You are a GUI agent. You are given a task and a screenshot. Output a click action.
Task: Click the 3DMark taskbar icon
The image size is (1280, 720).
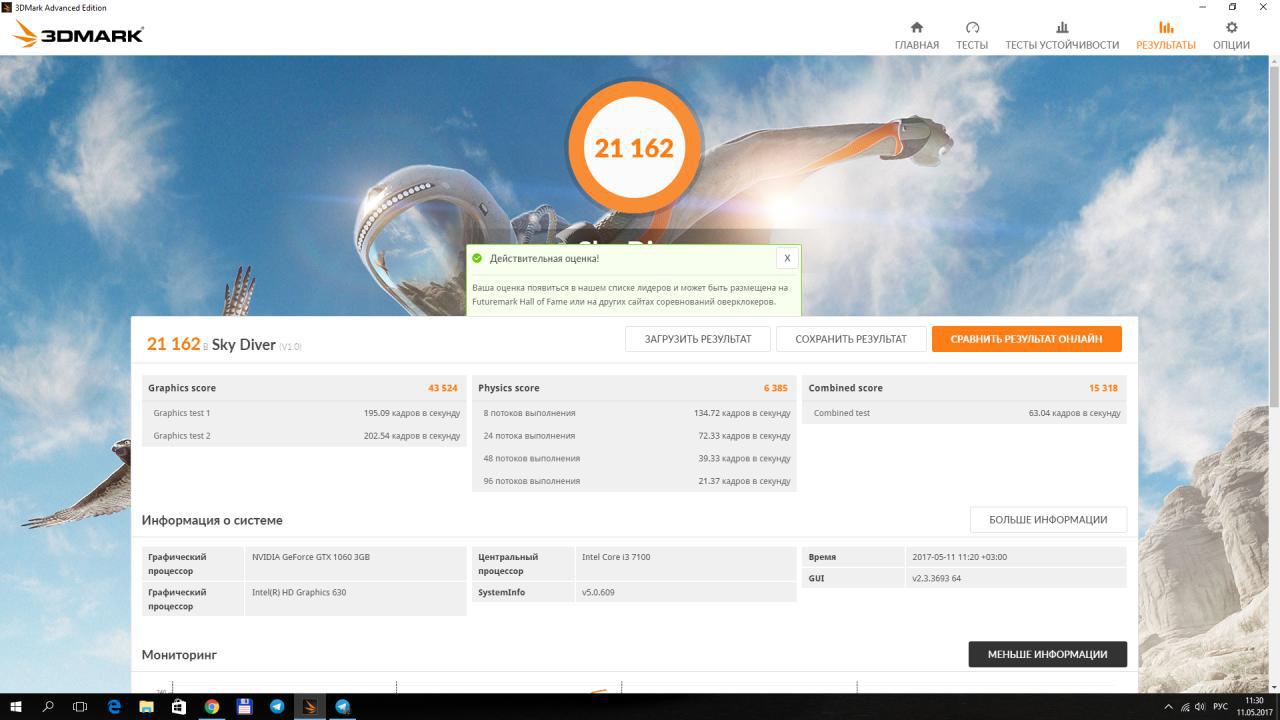(x=310, y=706)
